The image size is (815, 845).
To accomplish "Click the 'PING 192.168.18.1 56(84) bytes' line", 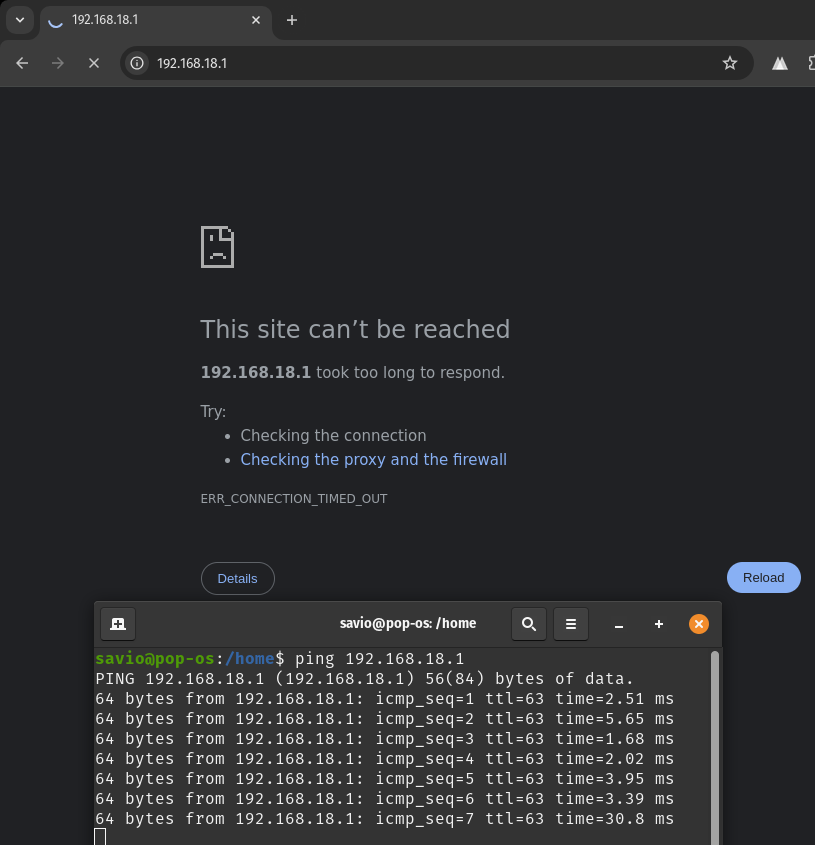I will tap(364, 678).
